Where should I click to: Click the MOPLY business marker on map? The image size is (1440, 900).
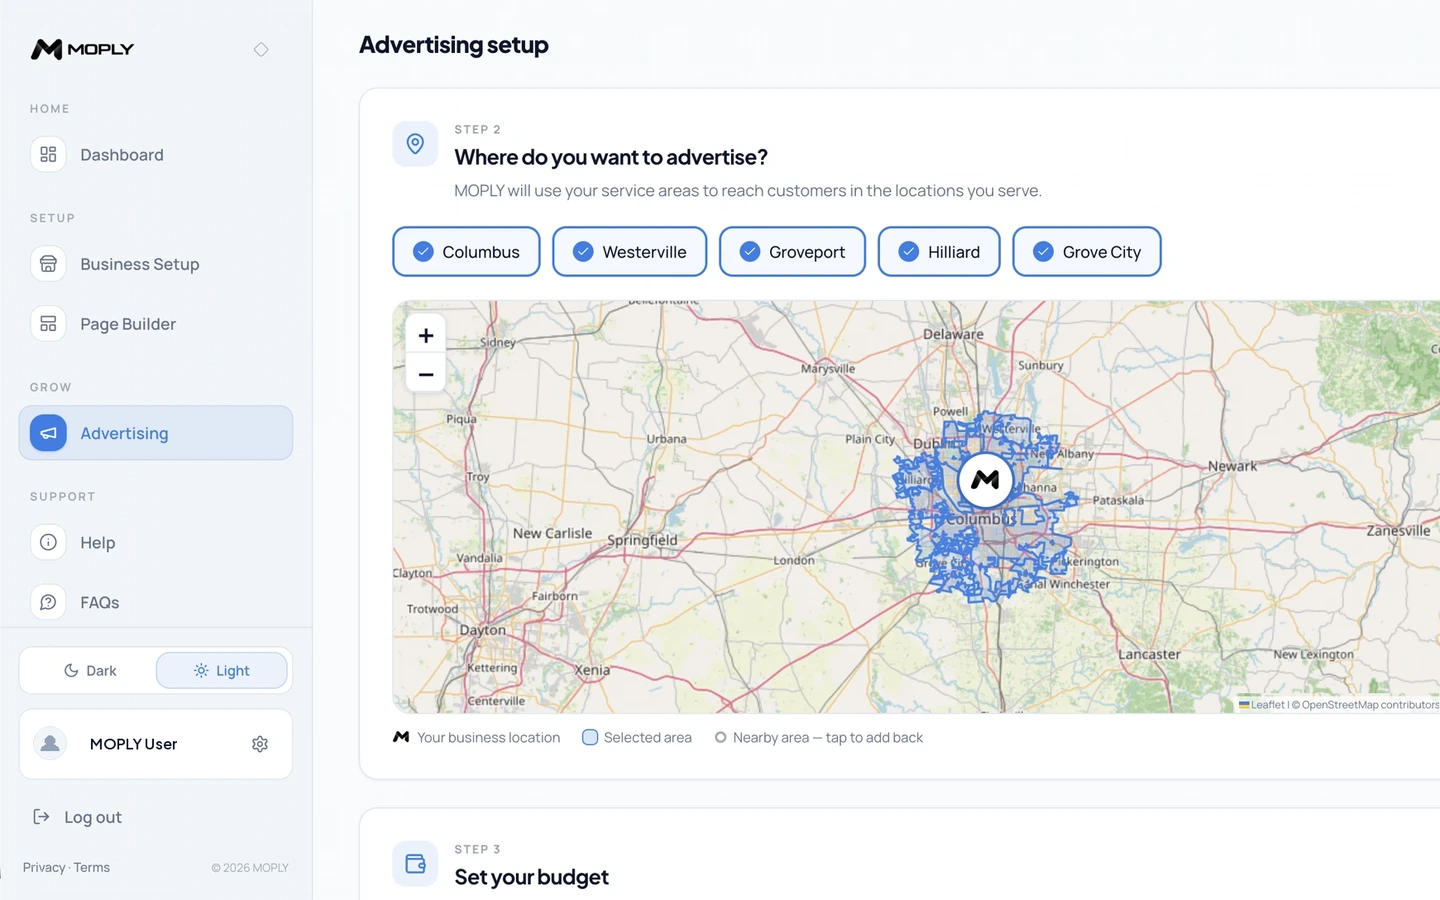(x=985, y=480)
